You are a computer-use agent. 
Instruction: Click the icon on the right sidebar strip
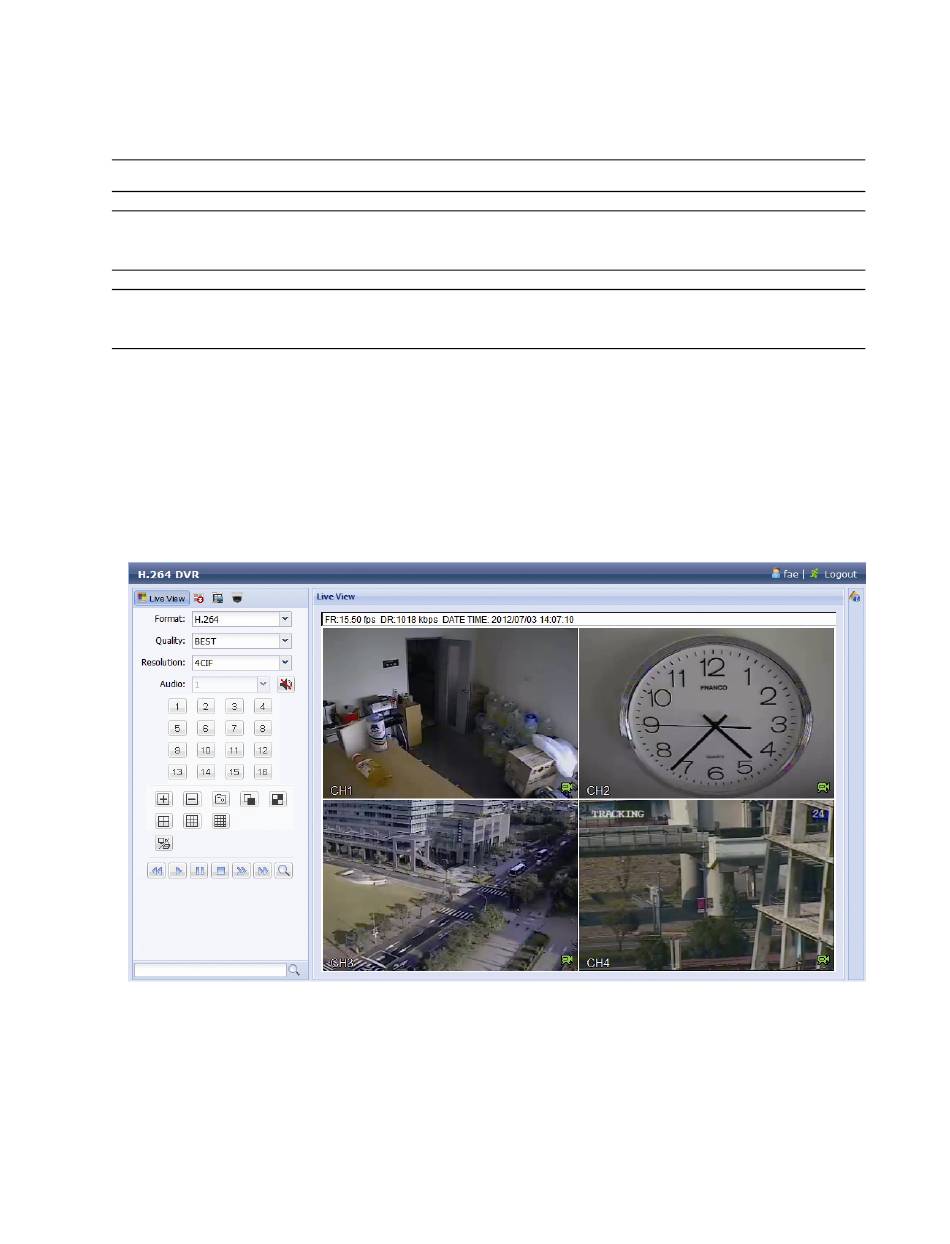[x=855, y=597]
